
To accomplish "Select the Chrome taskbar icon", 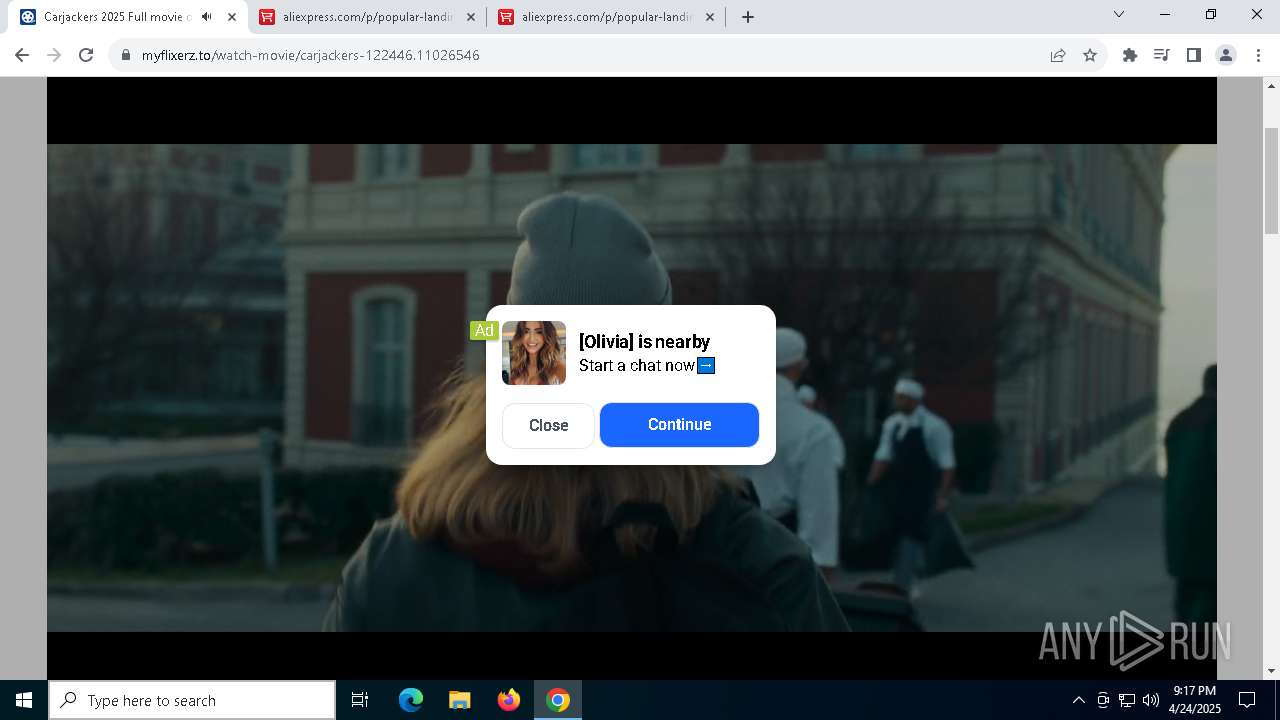I will click(558, 700).
